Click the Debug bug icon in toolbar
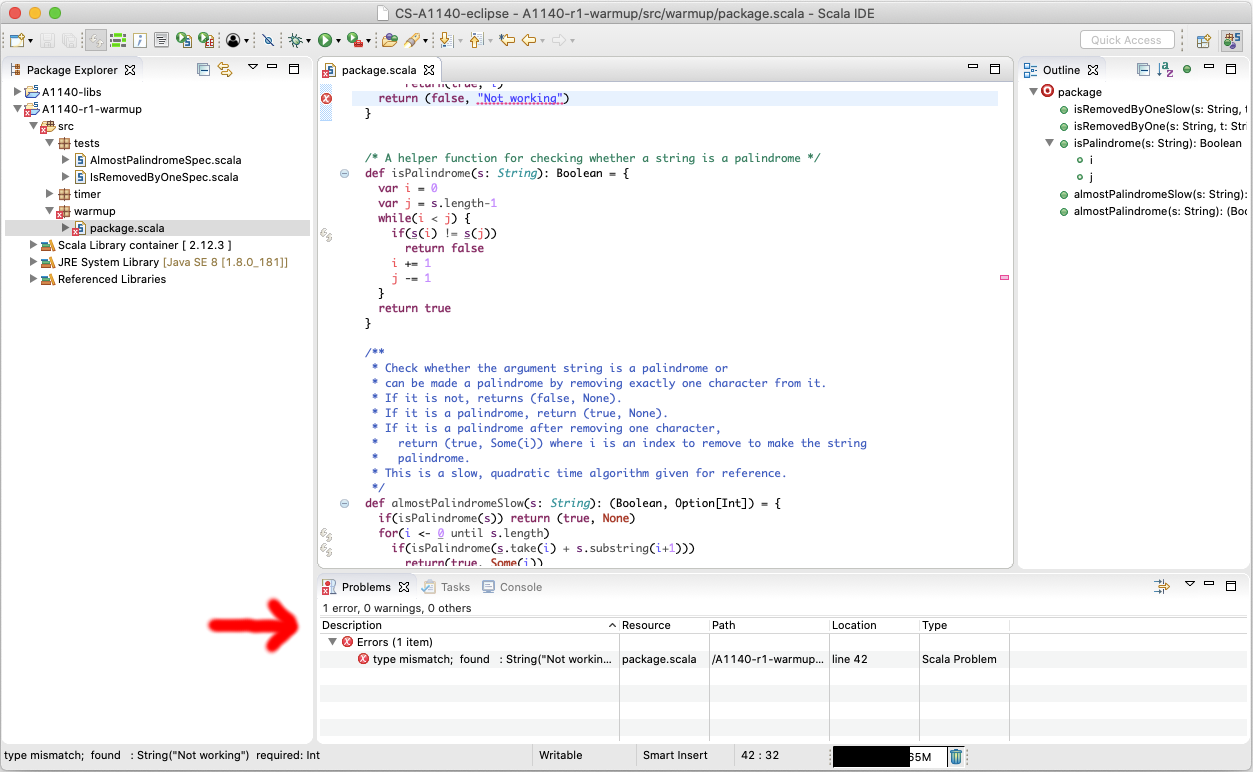Viewport: 1253px width, 772px height. click(295, 40)
